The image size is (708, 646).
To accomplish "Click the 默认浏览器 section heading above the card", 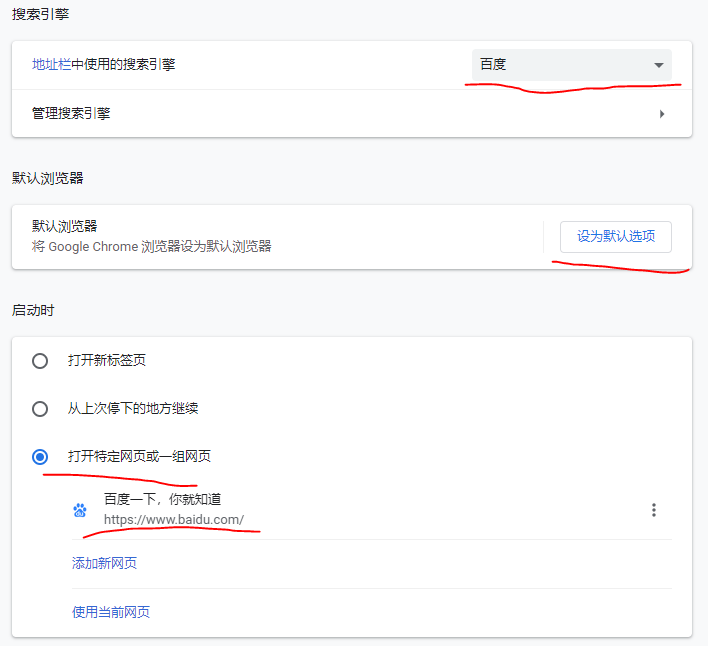I will [x=47, y=178].
